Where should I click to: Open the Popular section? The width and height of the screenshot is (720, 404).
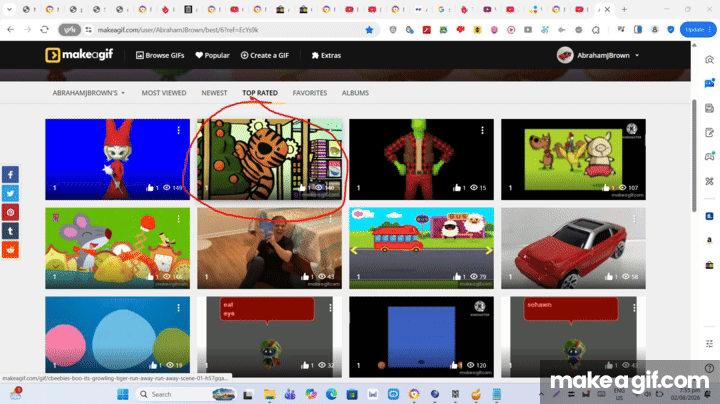(x=212, y=55)
